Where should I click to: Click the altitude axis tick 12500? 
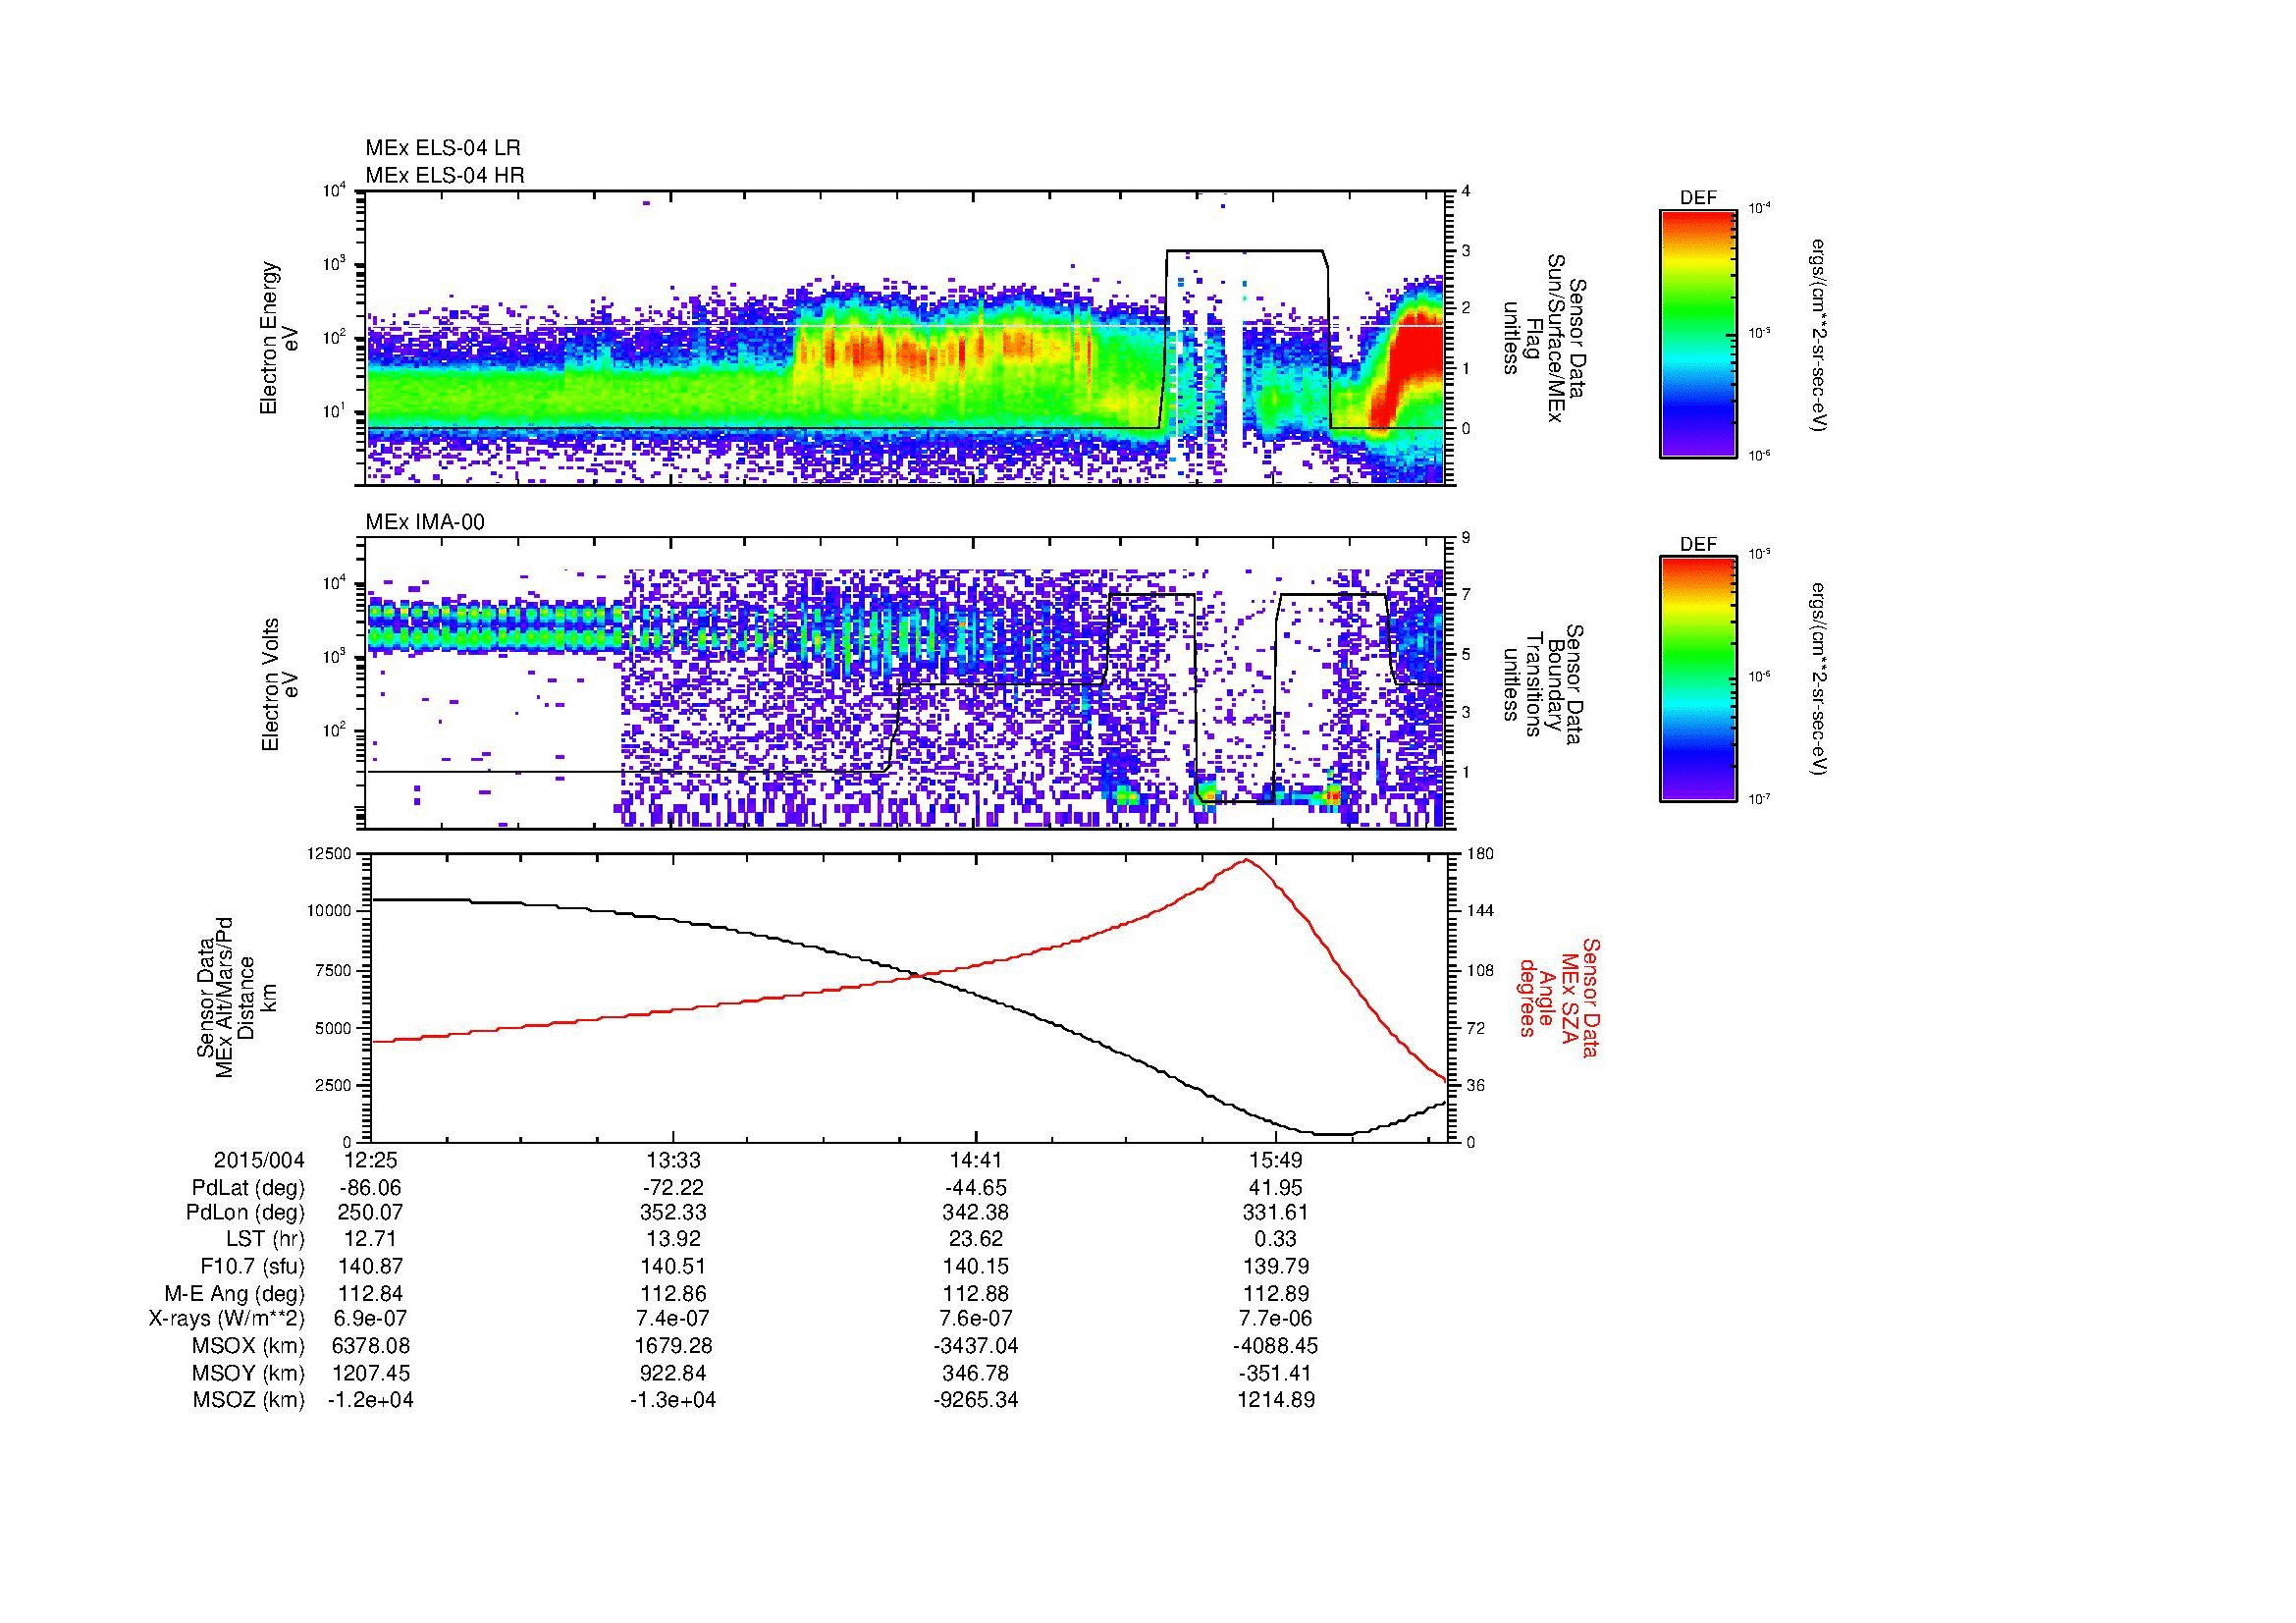pyautogui.click(x=329, y=853)
